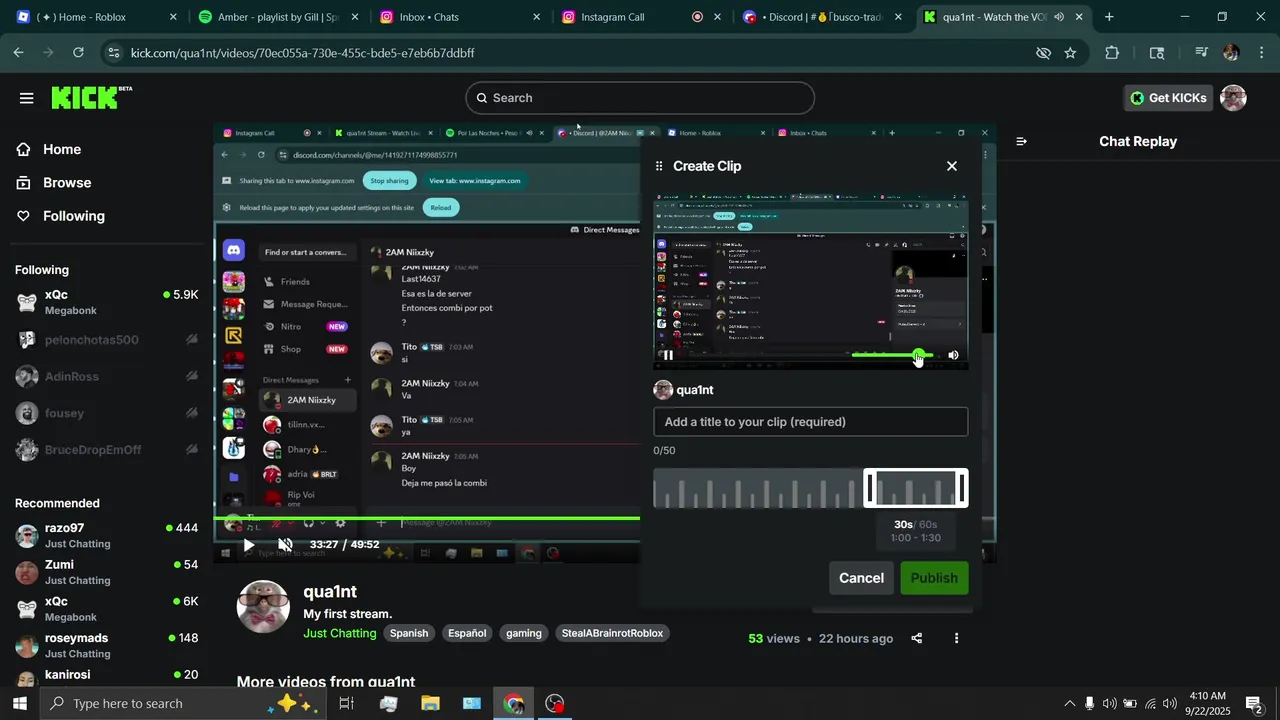Click the right clip trim handle
The height and width of the screenshot is (720, 1280).
tap(962, 489)
